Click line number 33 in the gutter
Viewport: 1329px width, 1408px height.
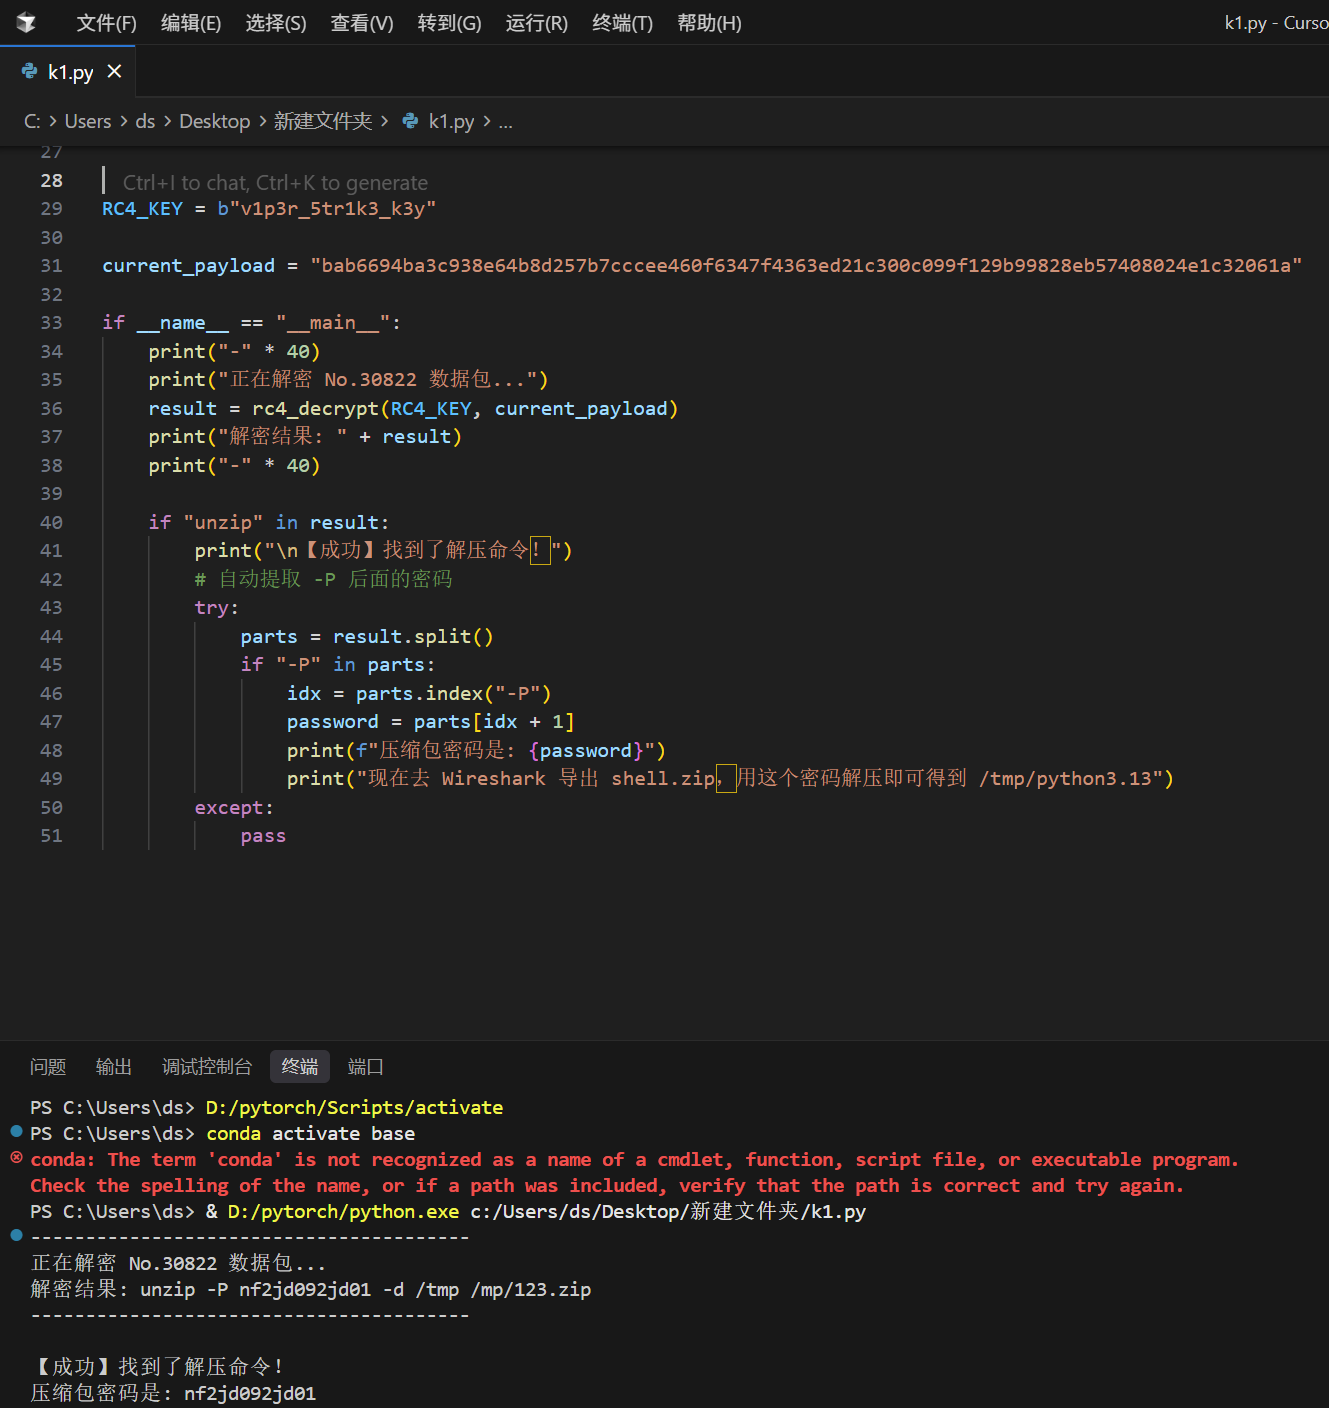(x=51, y=323)
